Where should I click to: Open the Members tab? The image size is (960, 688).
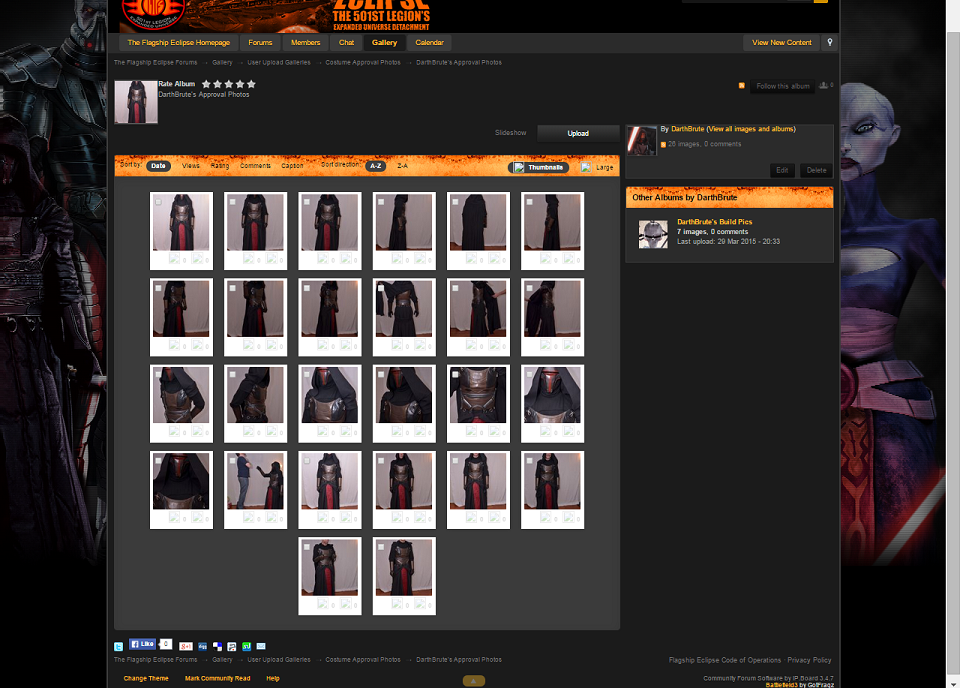pyautogui.click(x=306, y=42)
